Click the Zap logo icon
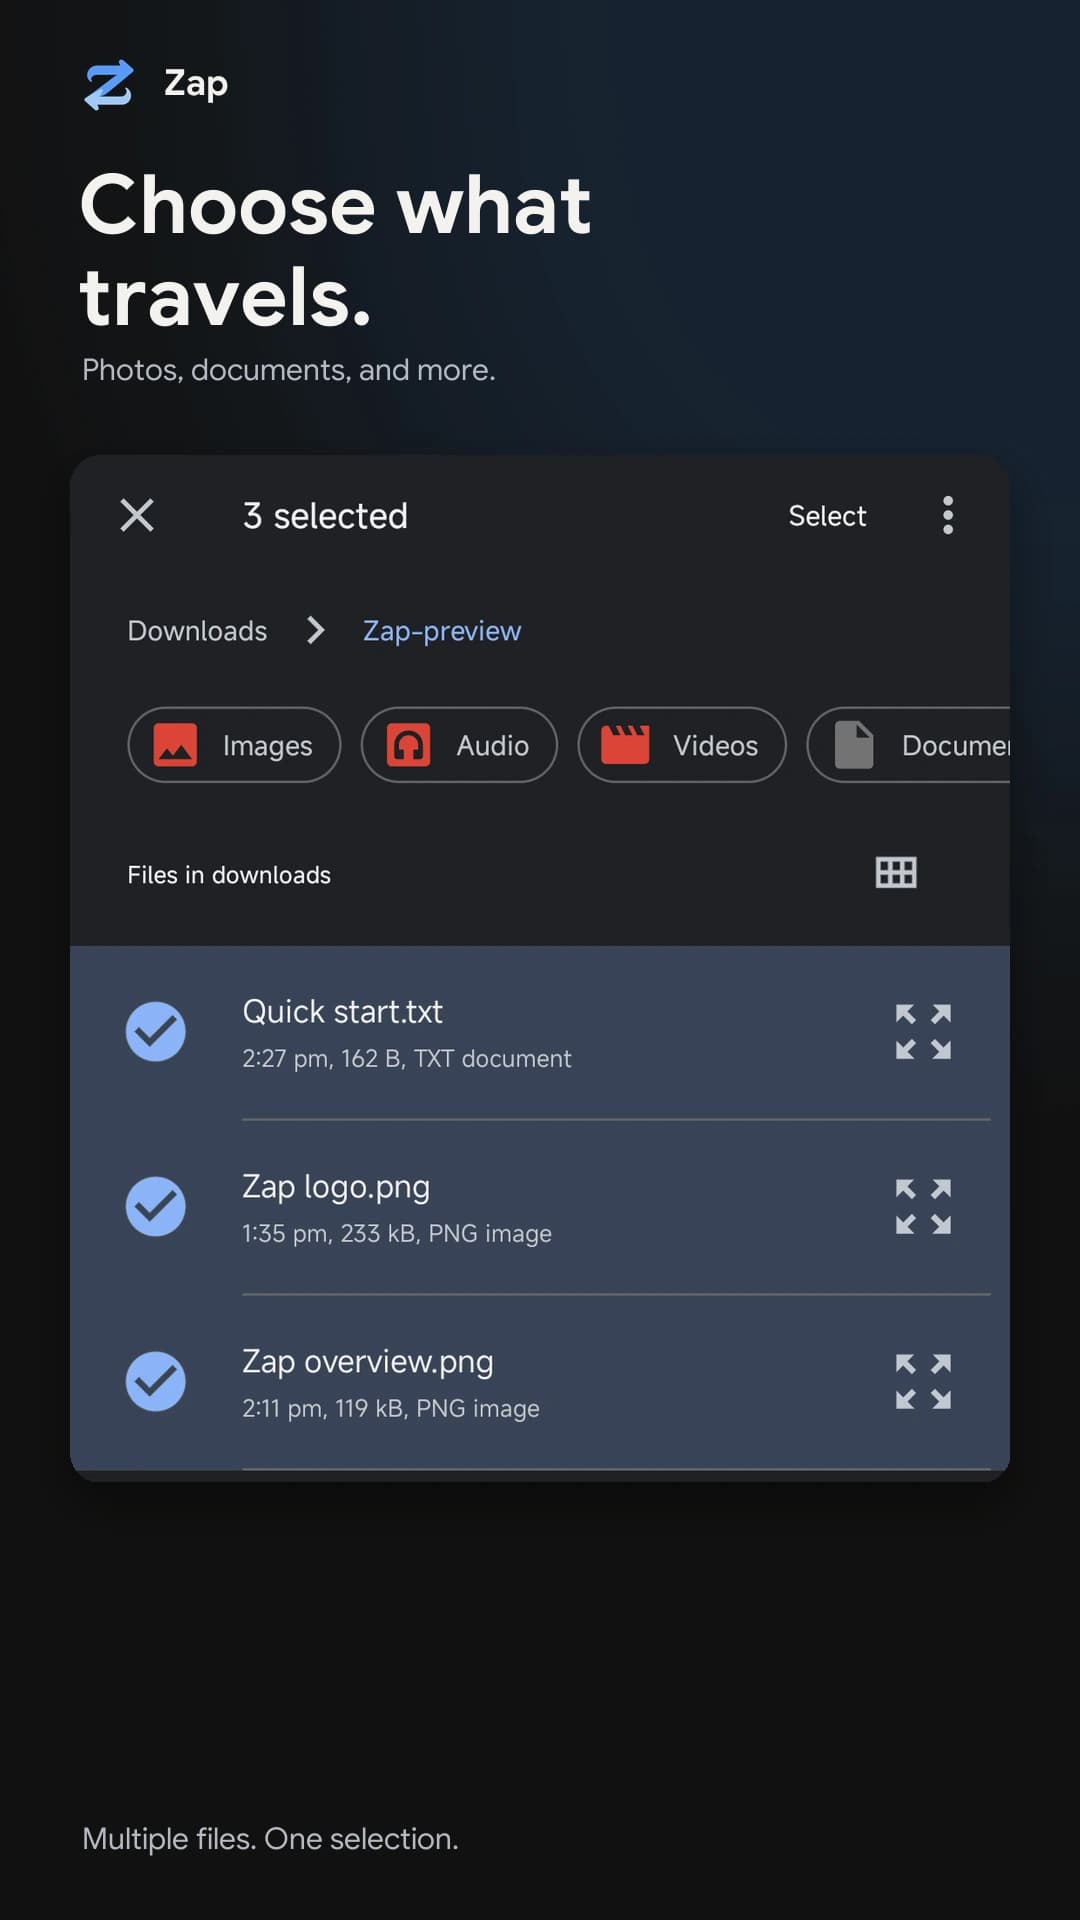This screenshot has width=1080, height=1920. [x=109, y=85]
